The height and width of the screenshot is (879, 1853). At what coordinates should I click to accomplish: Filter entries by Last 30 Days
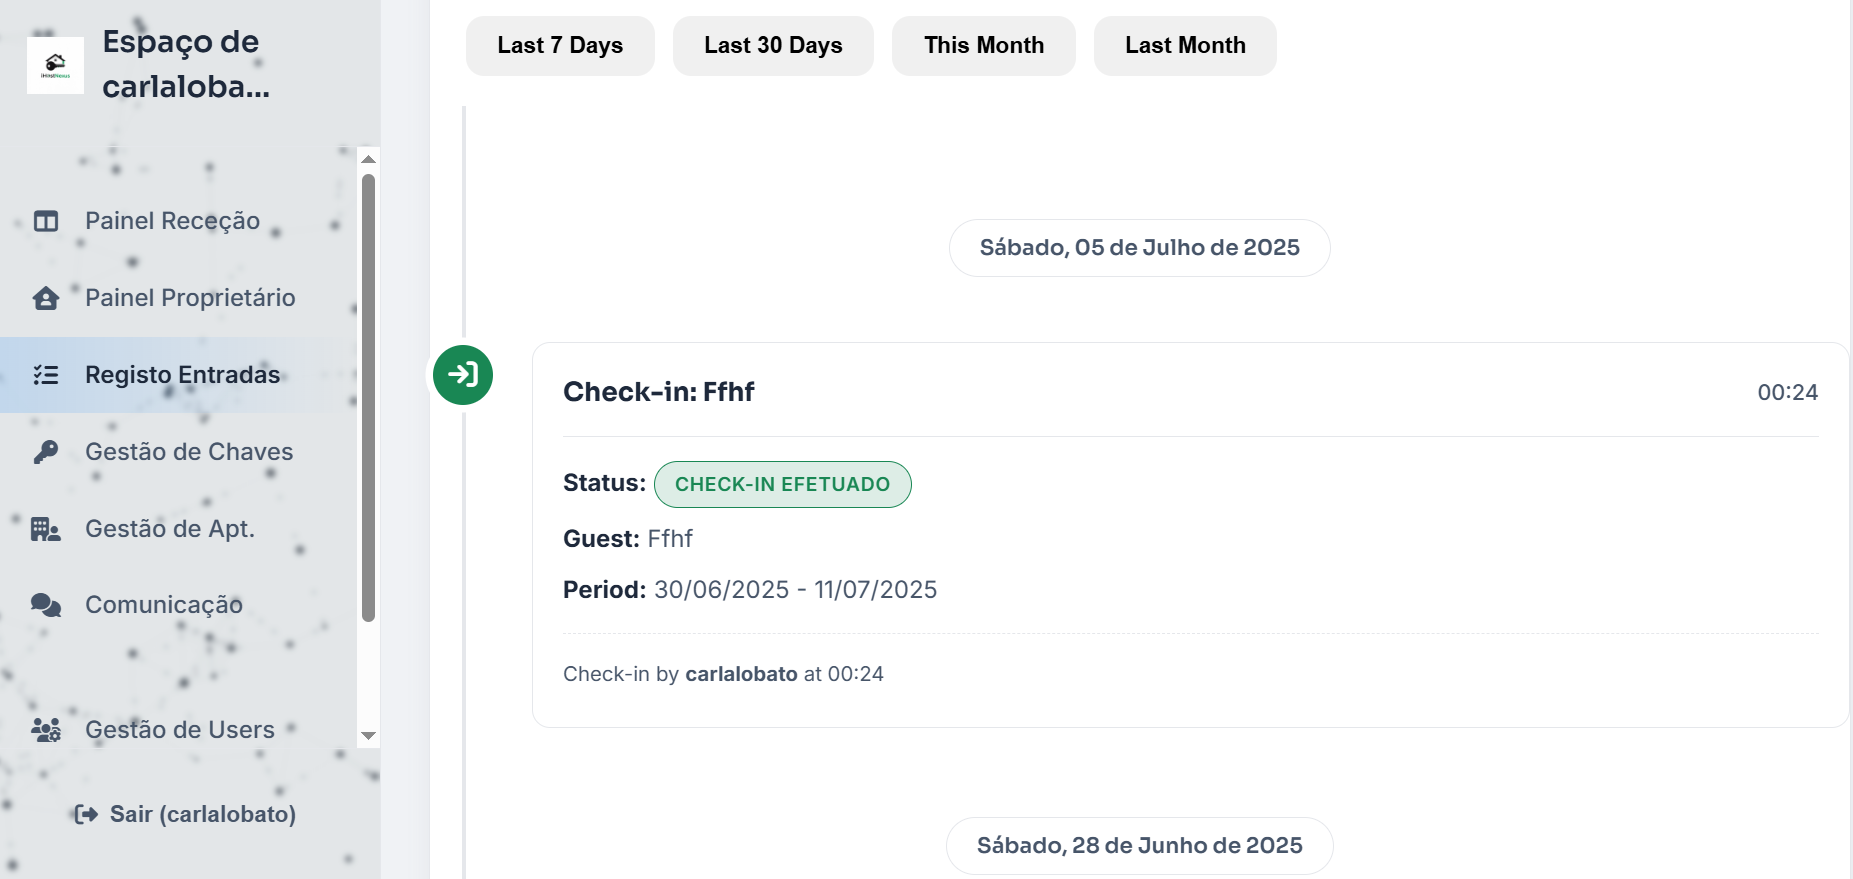[x=773, y=46]
